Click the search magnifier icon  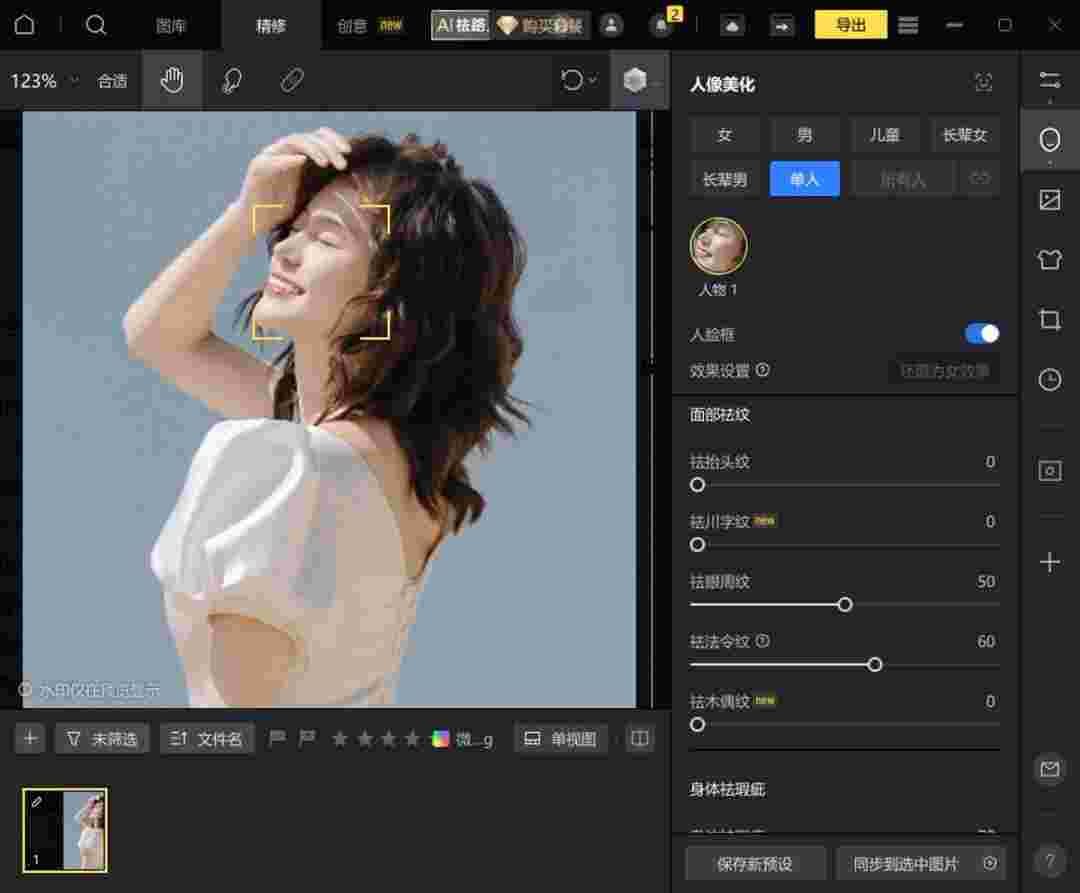tap(96, 25)
